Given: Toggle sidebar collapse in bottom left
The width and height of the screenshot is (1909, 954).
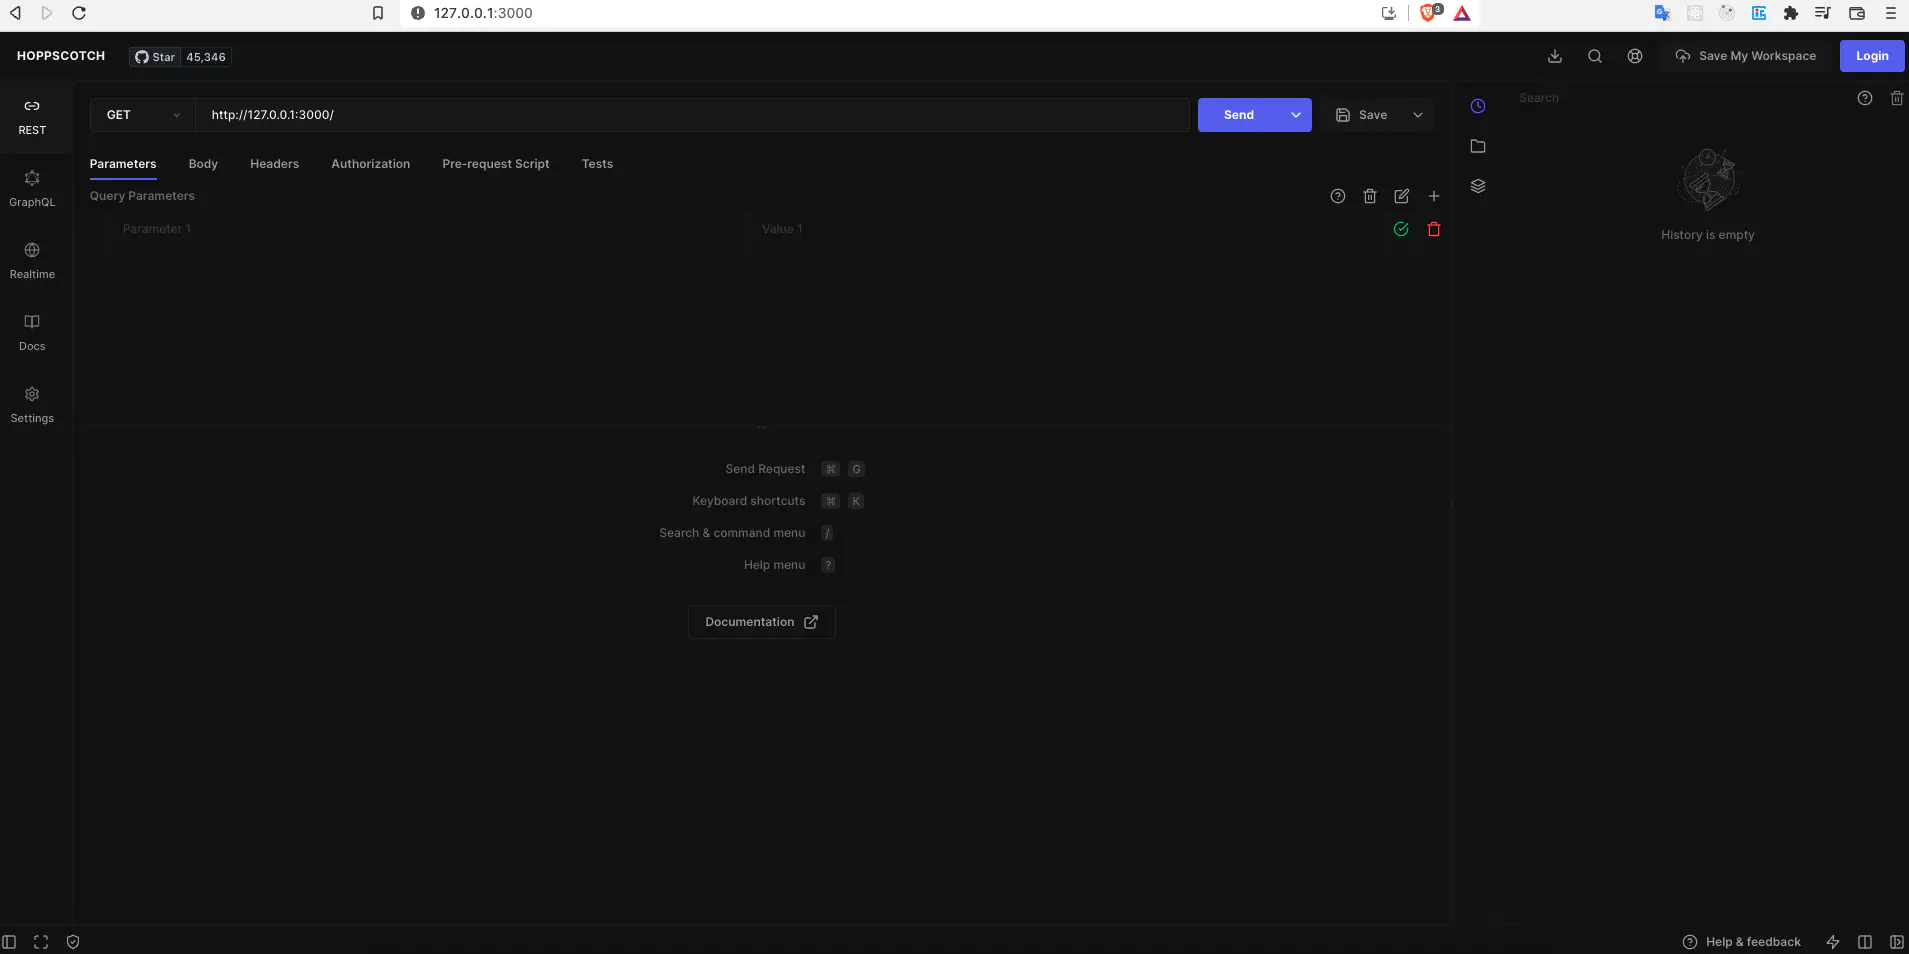Looking at the screenshot, I should pyautogui.click(x=9, y=942).
